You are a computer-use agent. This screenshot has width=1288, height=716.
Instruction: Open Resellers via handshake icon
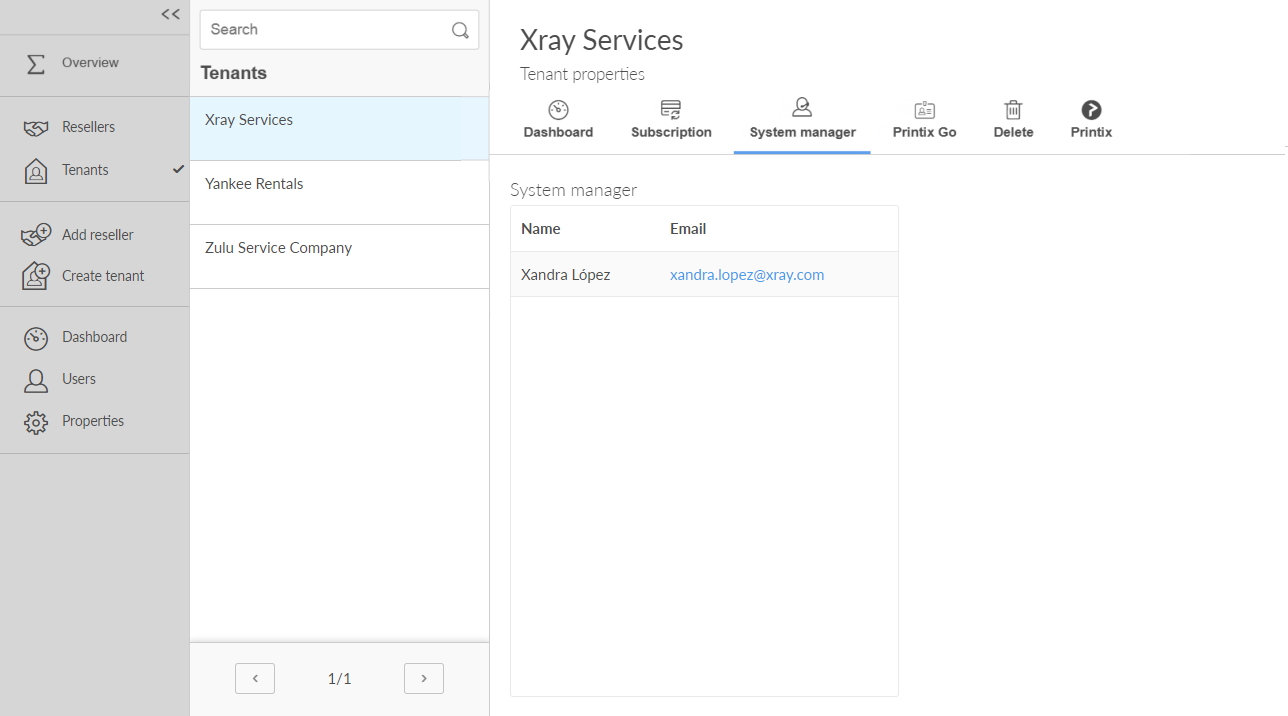pyautogui.click(x=36, y=128)
